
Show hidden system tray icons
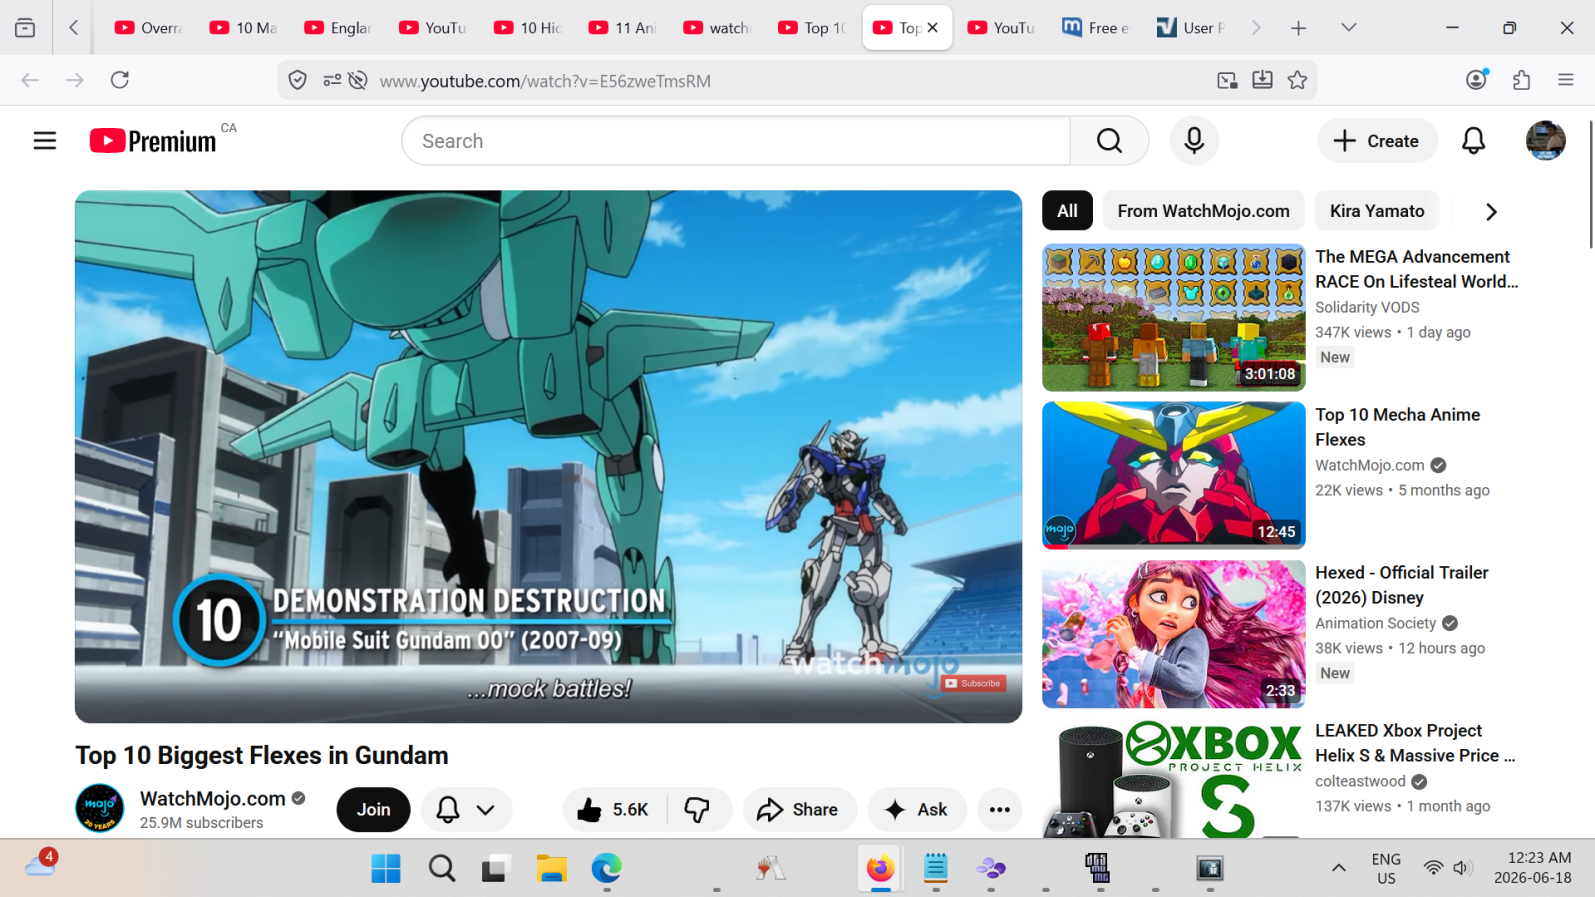(1338, 868)
